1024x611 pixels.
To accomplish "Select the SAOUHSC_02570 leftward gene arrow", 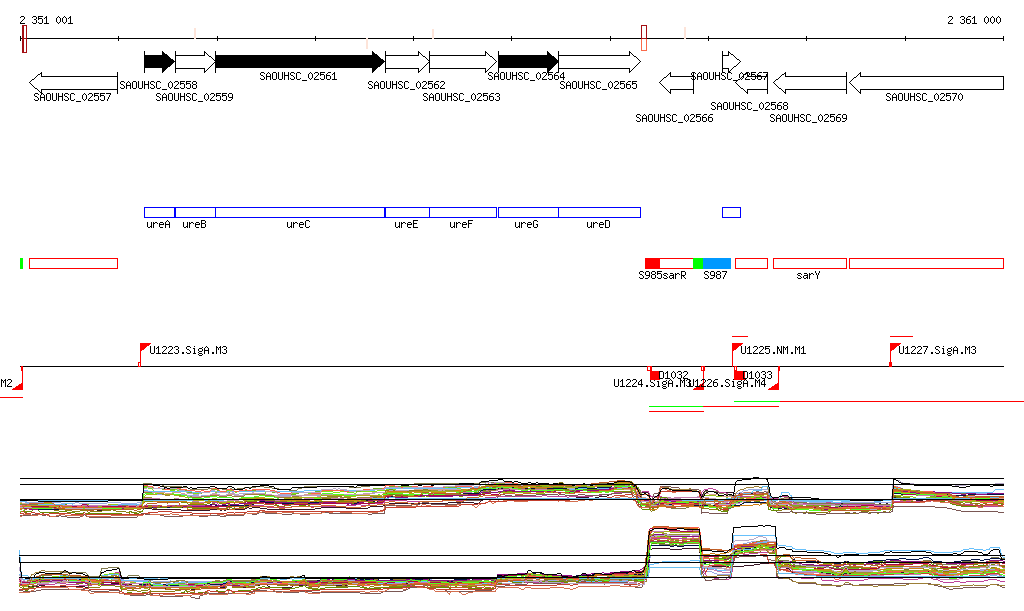I will click(x=925, y=82).
